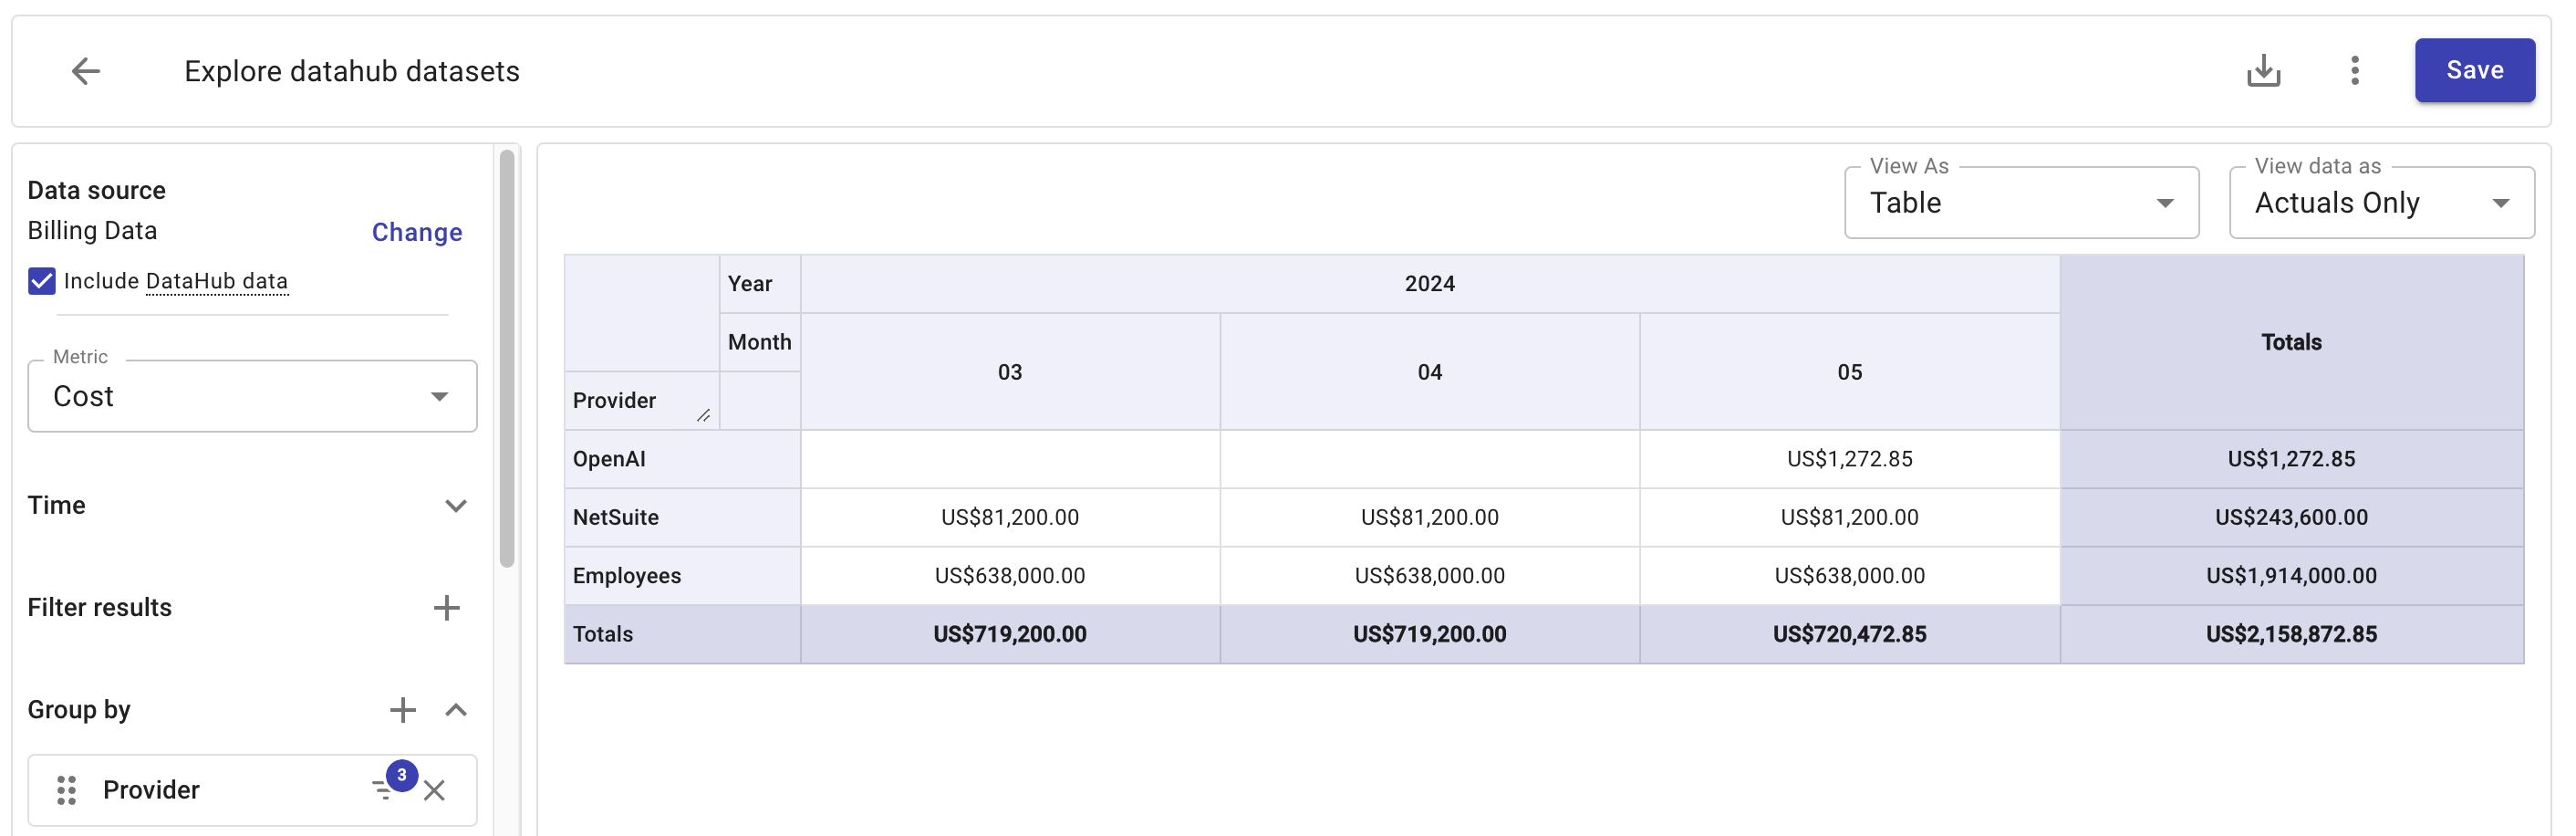Screen dimensions: 2576x836
Task: Open View data as Actuals Only dropdown
Action: 2380,203
